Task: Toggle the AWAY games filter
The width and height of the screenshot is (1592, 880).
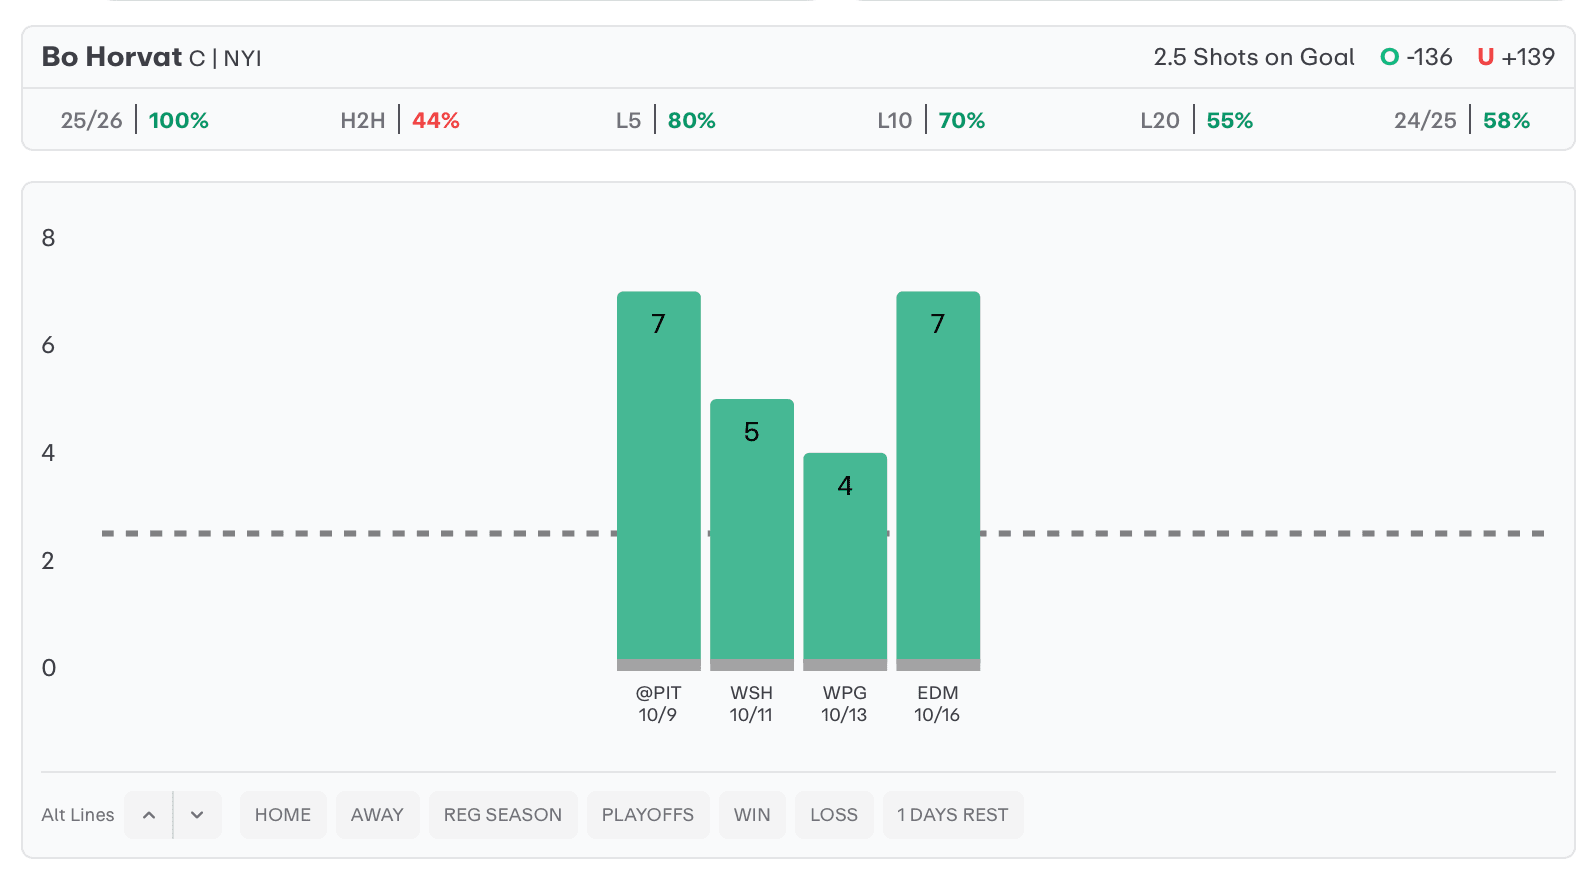Action: [377, 815]
